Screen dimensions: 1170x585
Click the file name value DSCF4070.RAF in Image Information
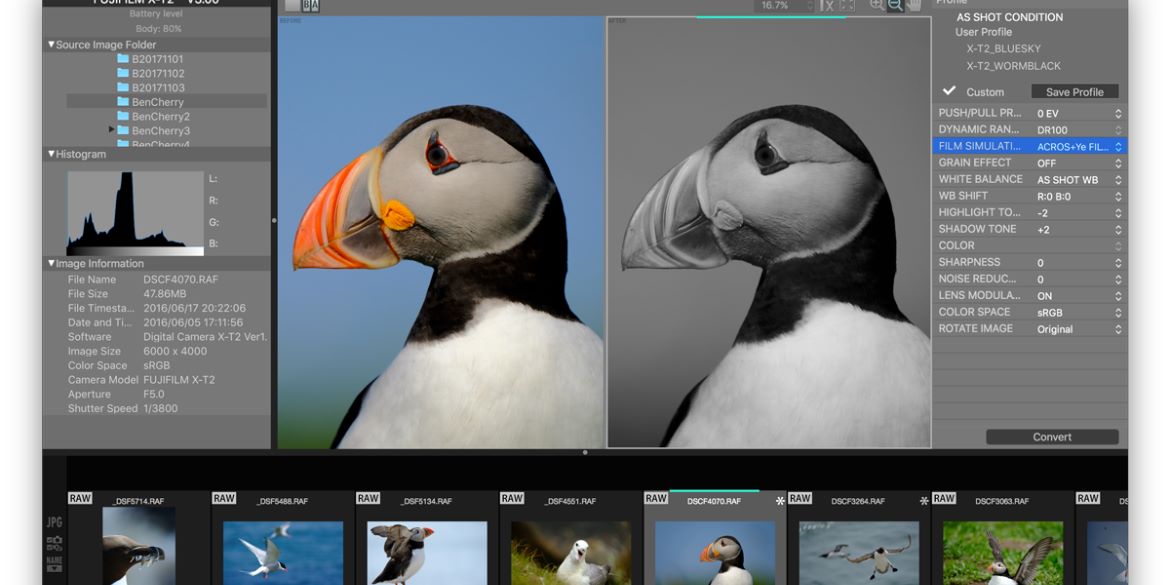181,279
